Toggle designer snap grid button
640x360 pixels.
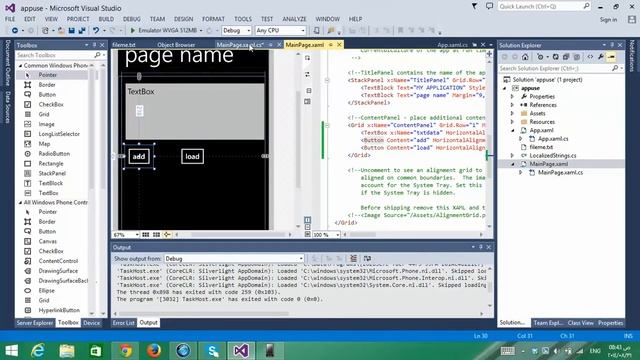tap(146, 235)
